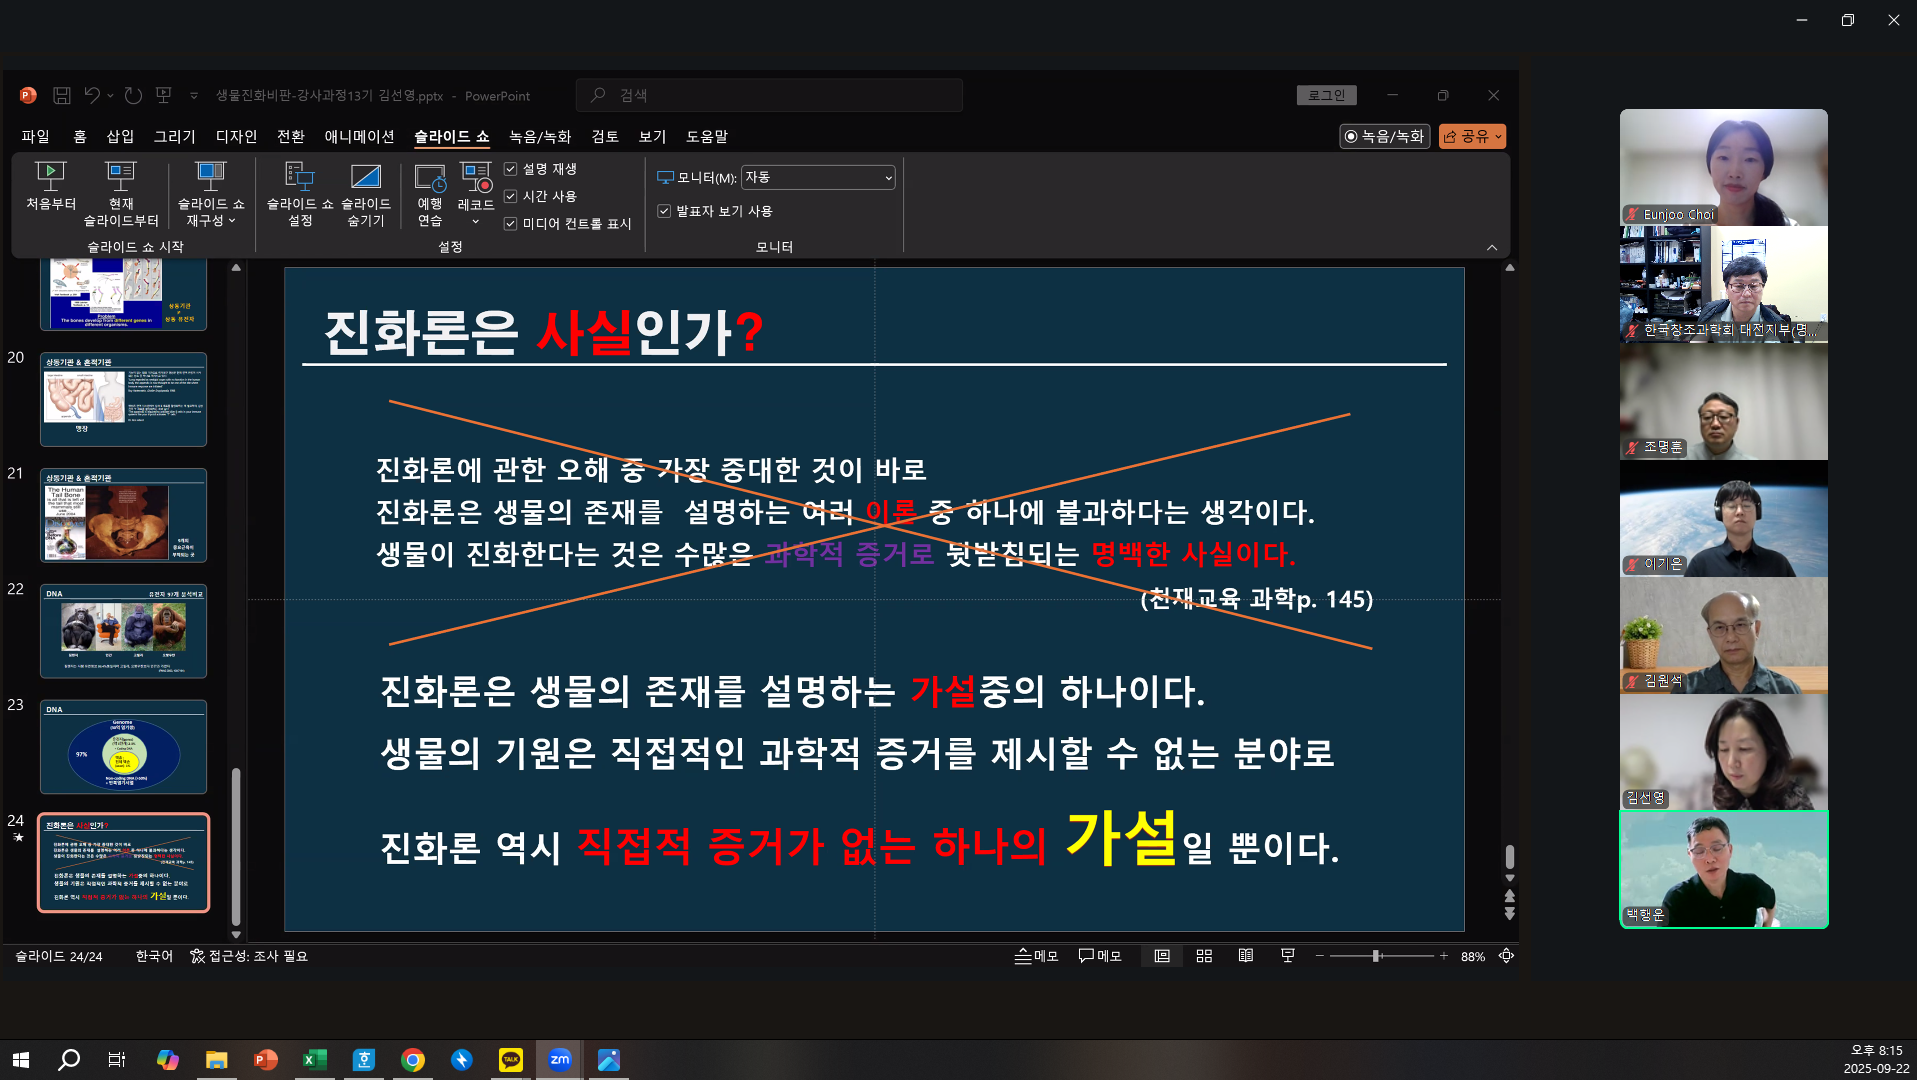Expand the Quick Access Toolbar customize arrow

click(194, 96)
